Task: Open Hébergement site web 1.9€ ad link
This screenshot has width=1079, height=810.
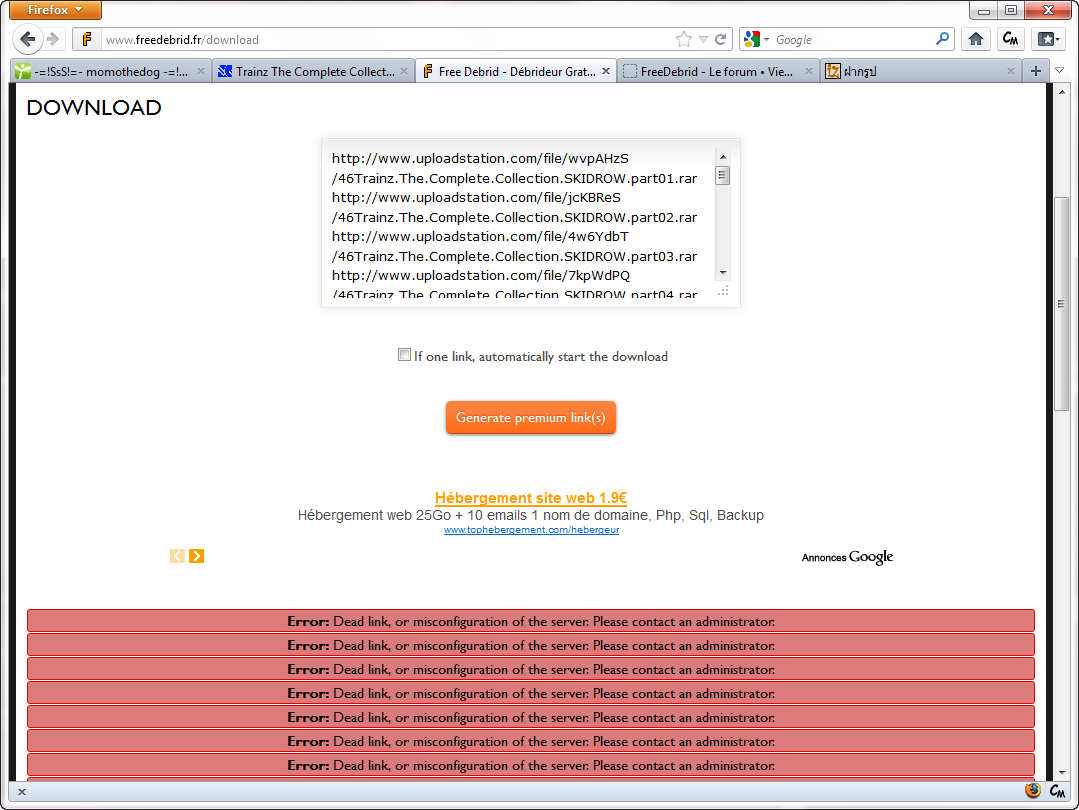Action: (531, 498)
